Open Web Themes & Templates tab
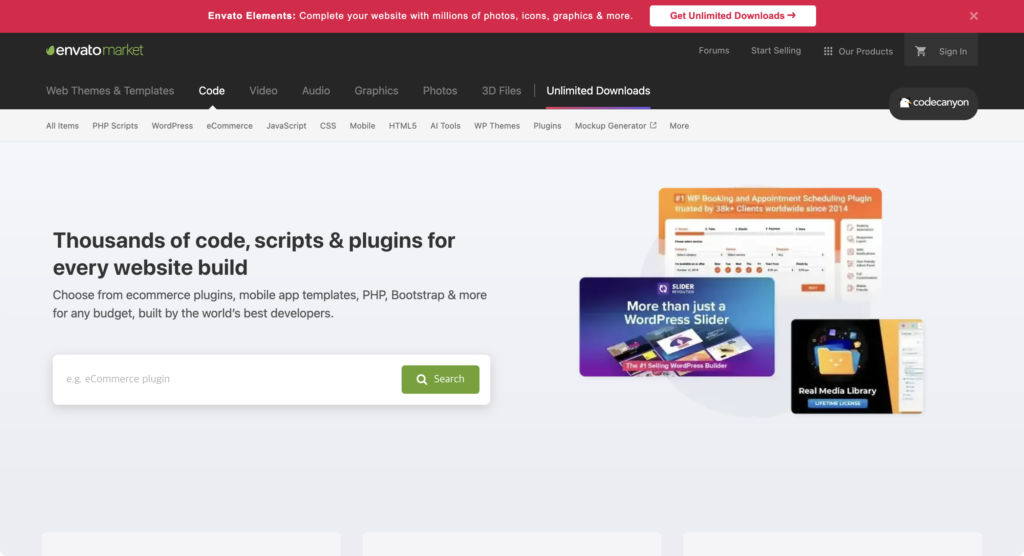 click(x=110, y=91)
